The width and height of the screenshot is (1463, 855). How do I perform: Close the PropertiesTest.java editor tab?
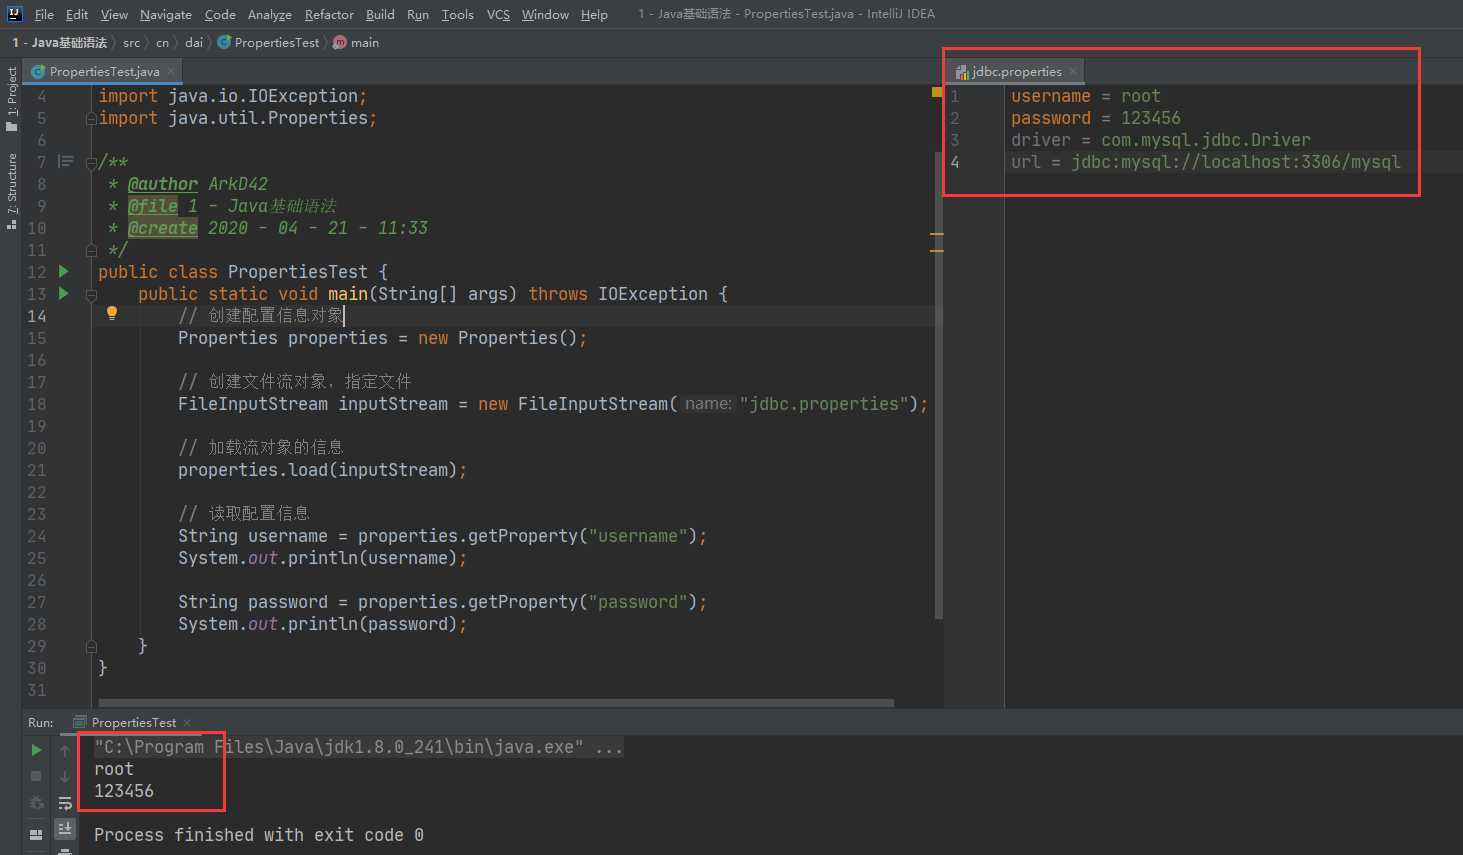(x=171, y=71)
